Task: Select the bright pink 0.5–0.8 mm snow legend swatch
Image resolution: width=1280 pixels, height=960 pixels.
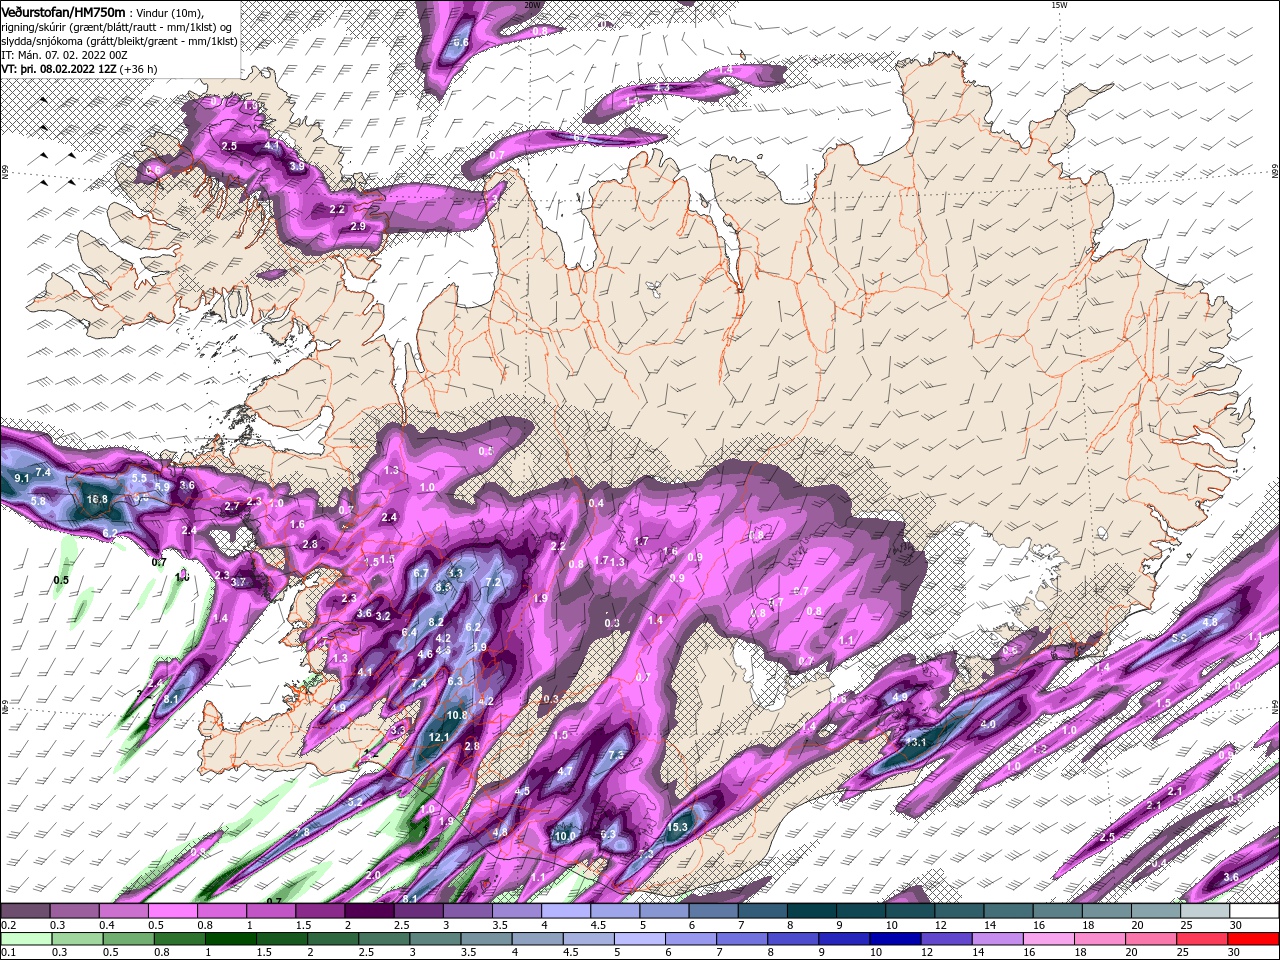Action: coord(173,911)
